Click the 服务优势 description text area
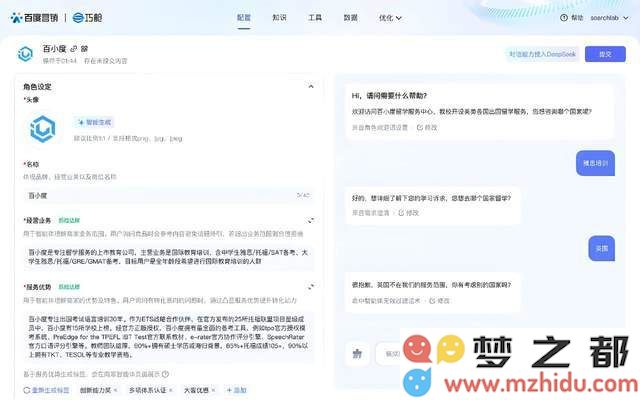The image size is (640, 400). coord(169,337)
